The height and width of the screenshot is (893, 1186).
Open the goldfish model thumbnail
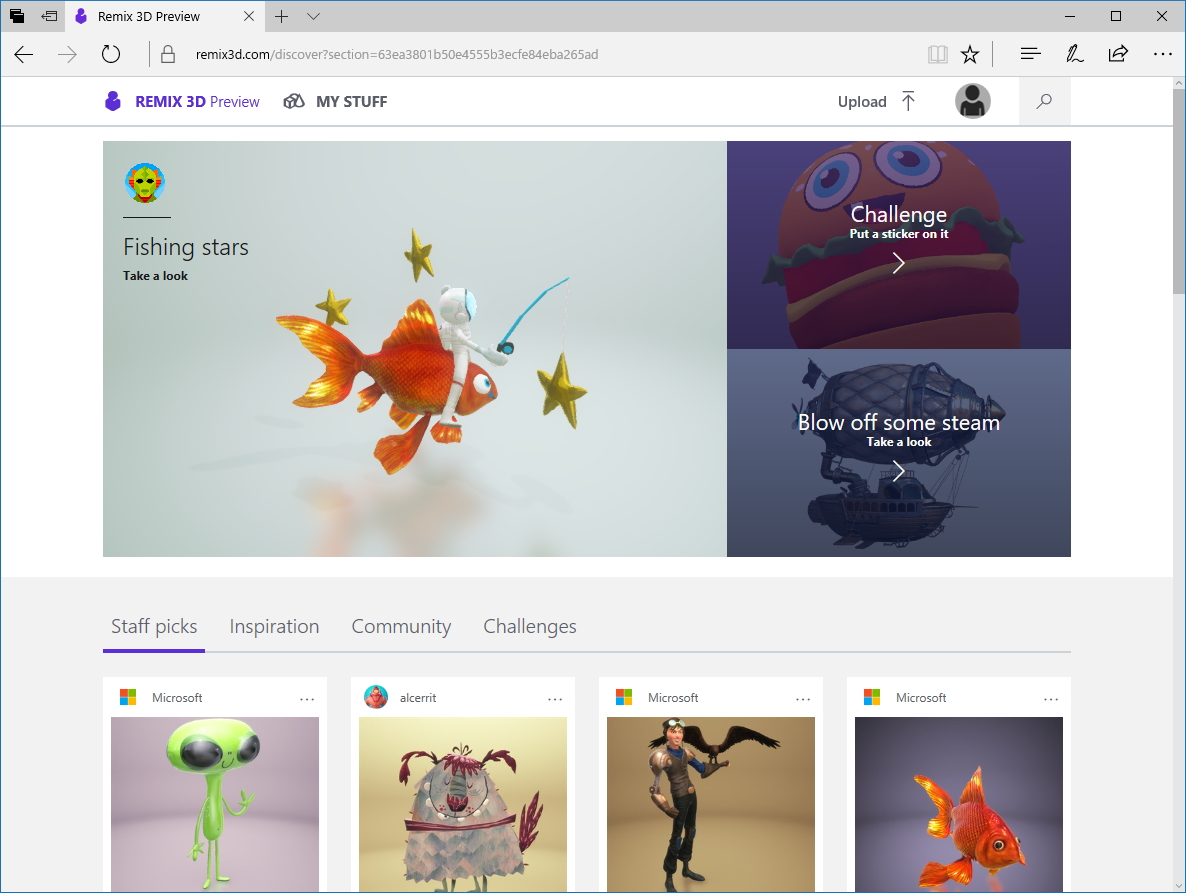tap(959, 805)
